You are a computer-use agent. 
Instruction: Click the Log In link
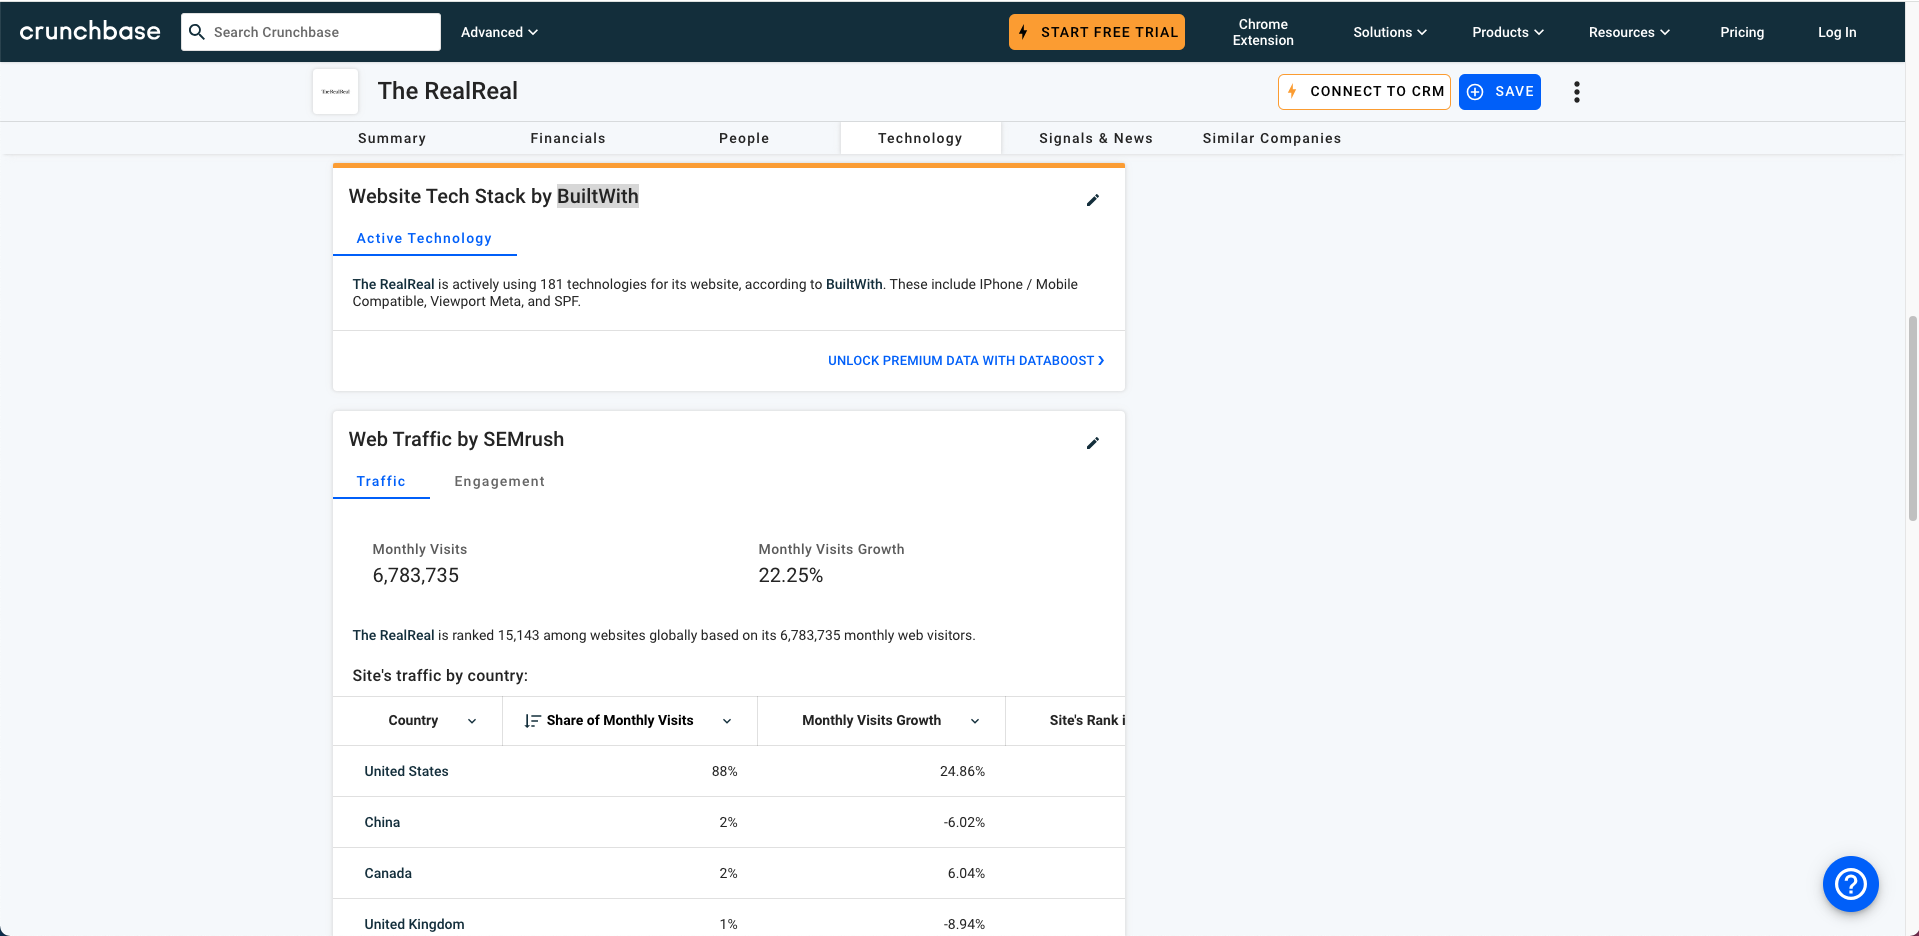1837,32
